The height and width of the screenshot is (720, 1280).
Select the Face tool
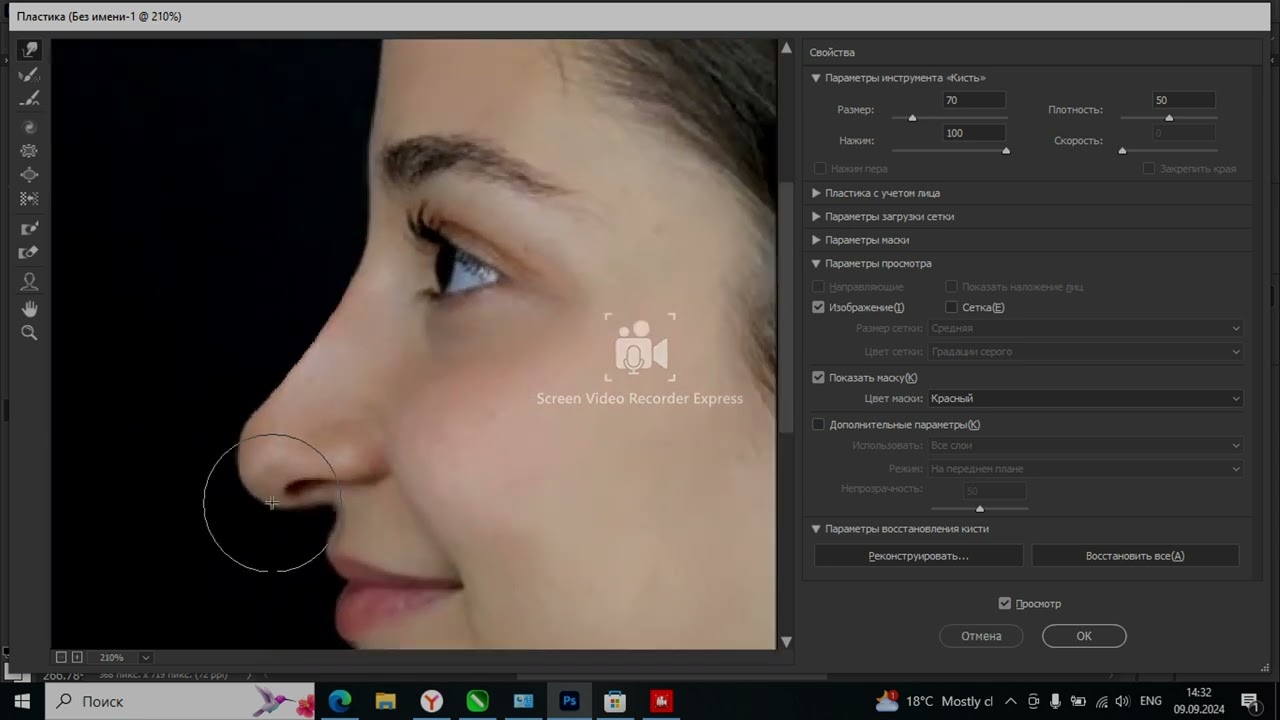coord(29,282)
